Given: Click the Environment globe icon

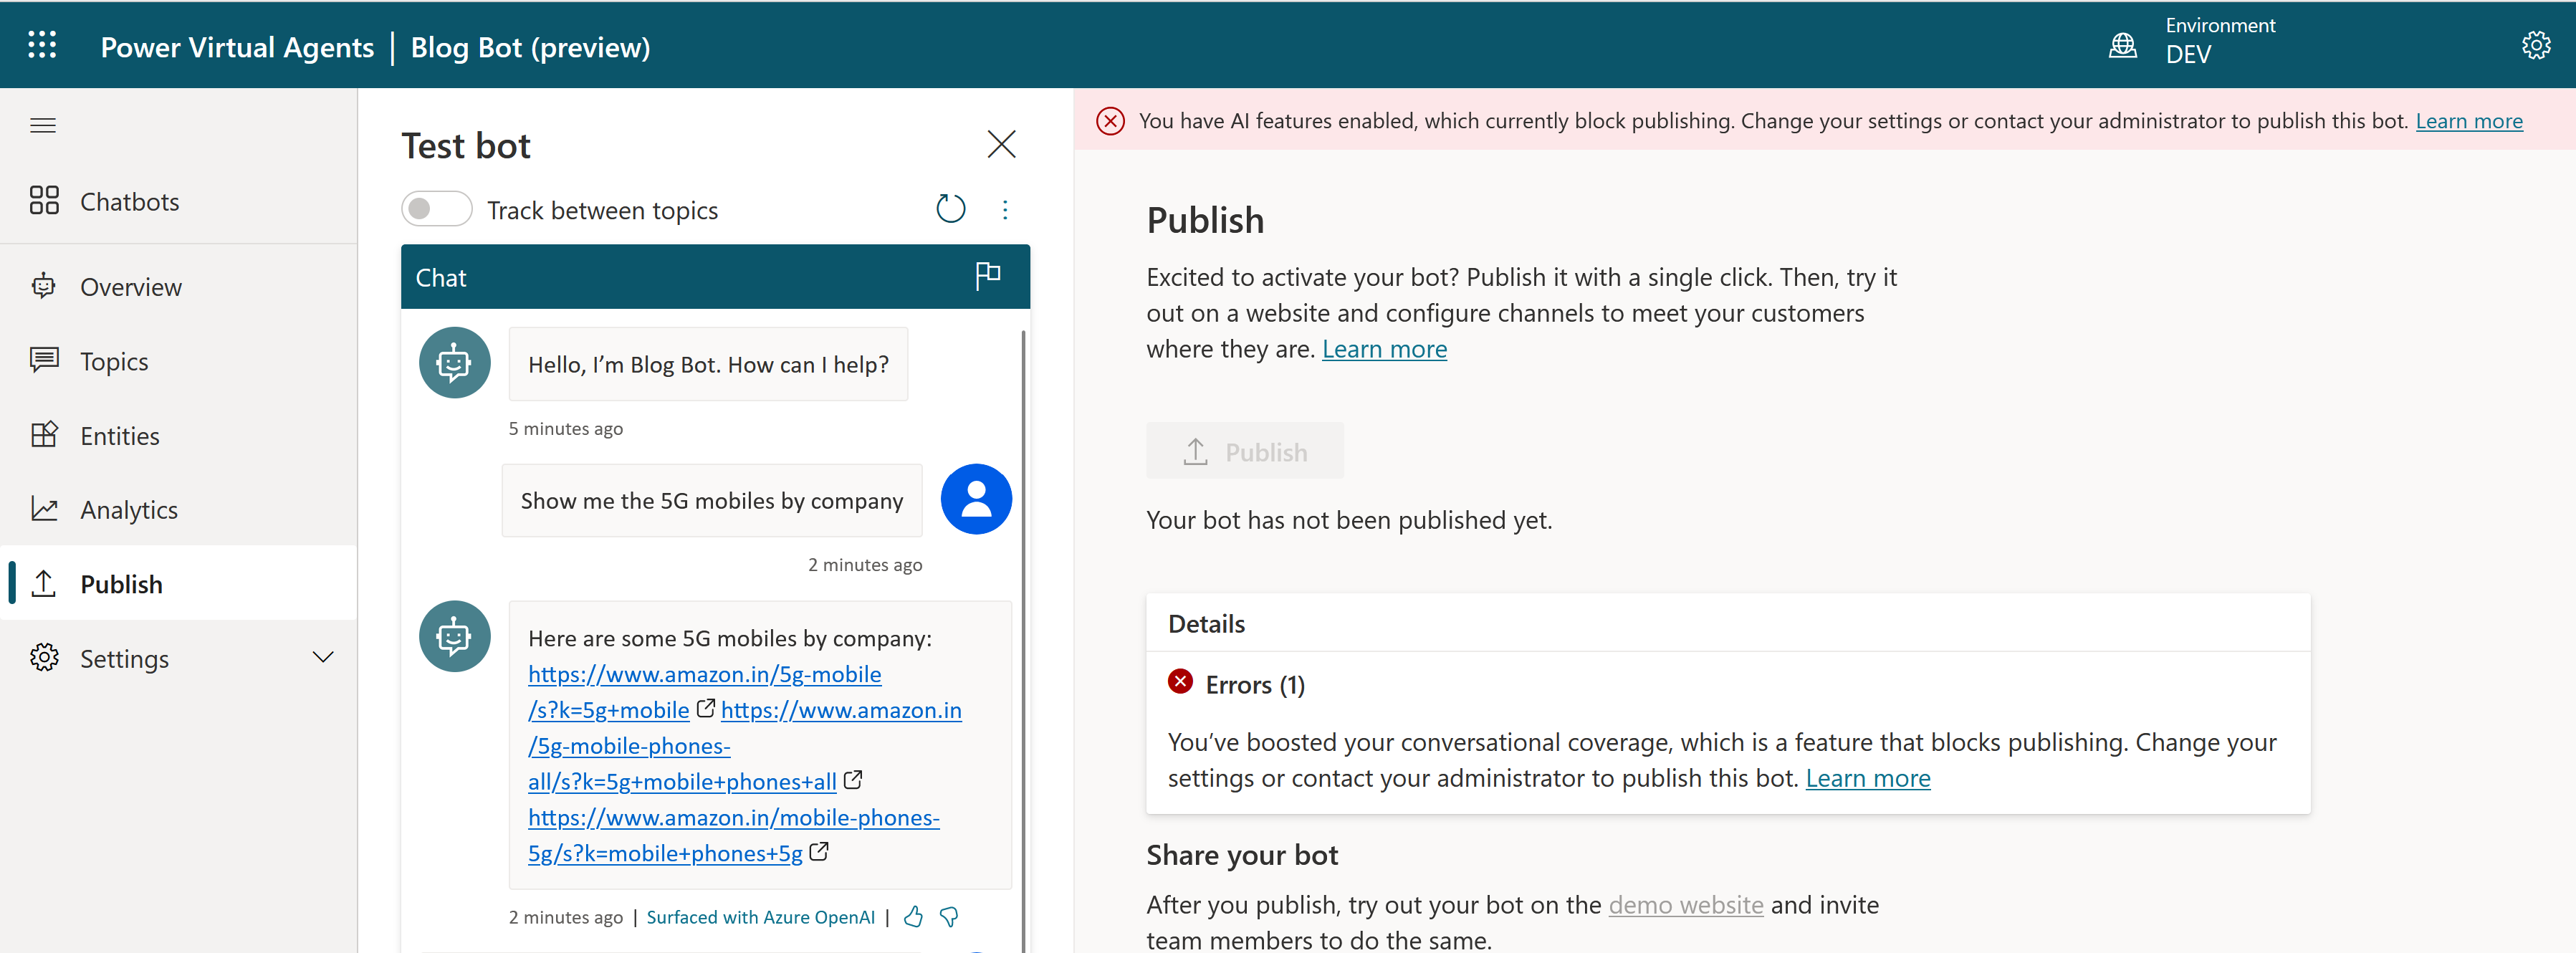Looking at the screenshot, I should tap(2122, 45).
